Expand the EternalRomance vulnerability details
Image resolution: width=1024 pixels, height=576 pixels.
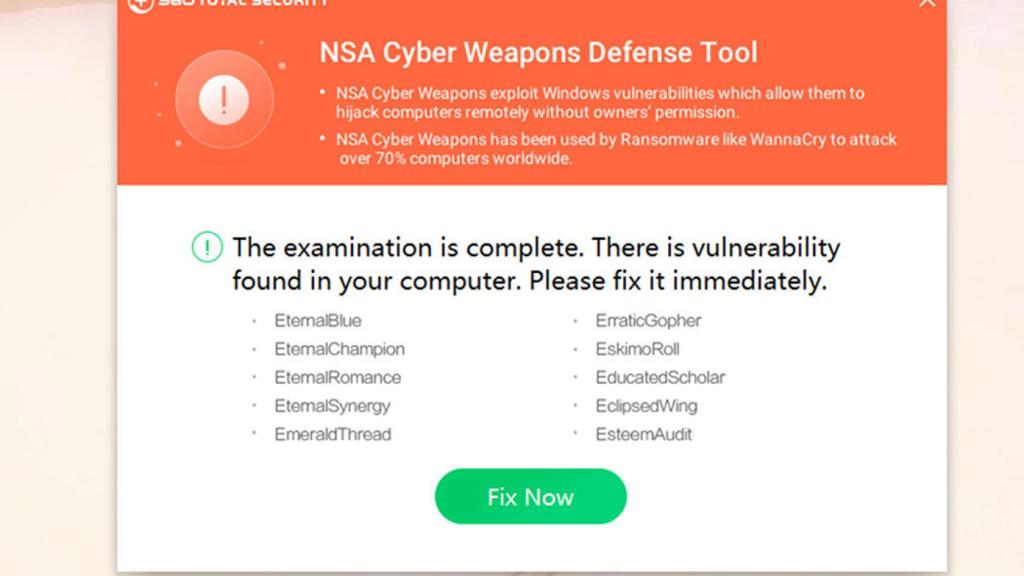pos(338,377)
